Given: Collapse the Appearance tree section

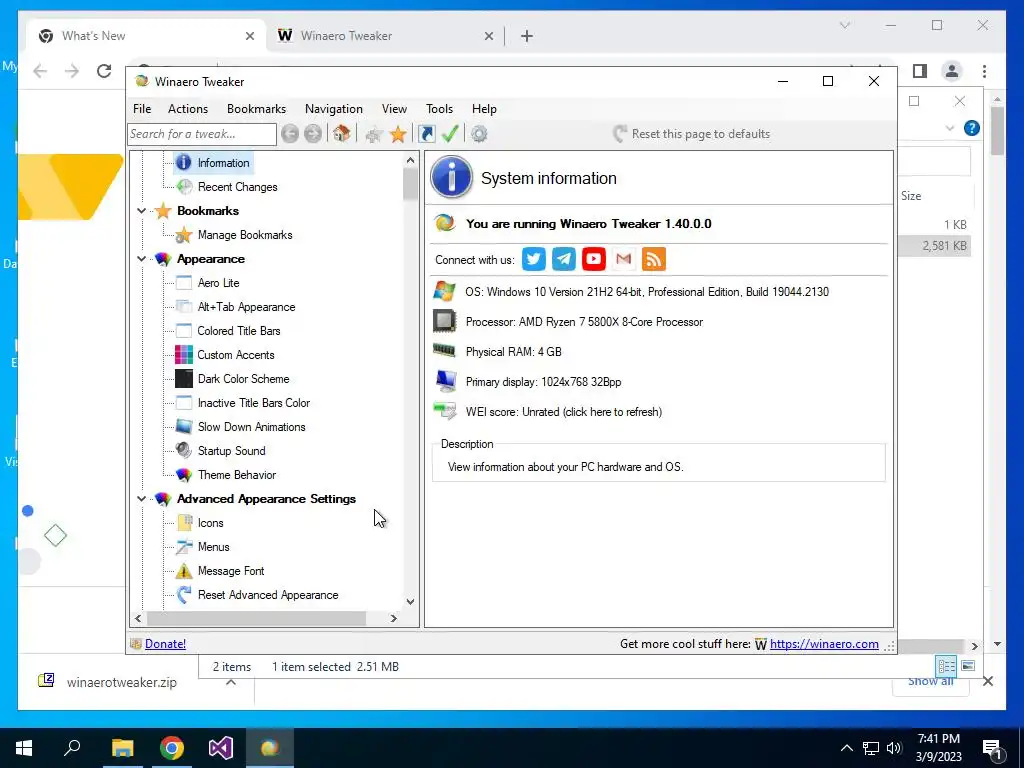Looking at the screenshot, I should 141,259.
